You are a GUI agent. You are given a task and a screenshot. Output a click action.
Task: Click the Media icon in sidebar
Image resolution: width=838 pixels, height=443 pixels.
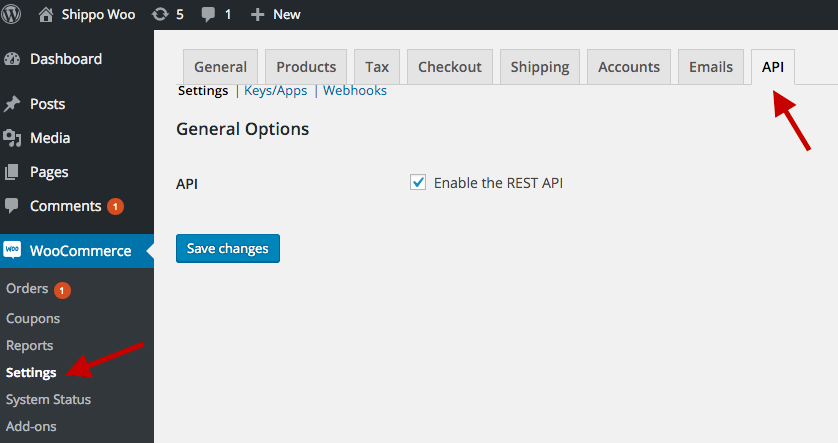[12, 138]
